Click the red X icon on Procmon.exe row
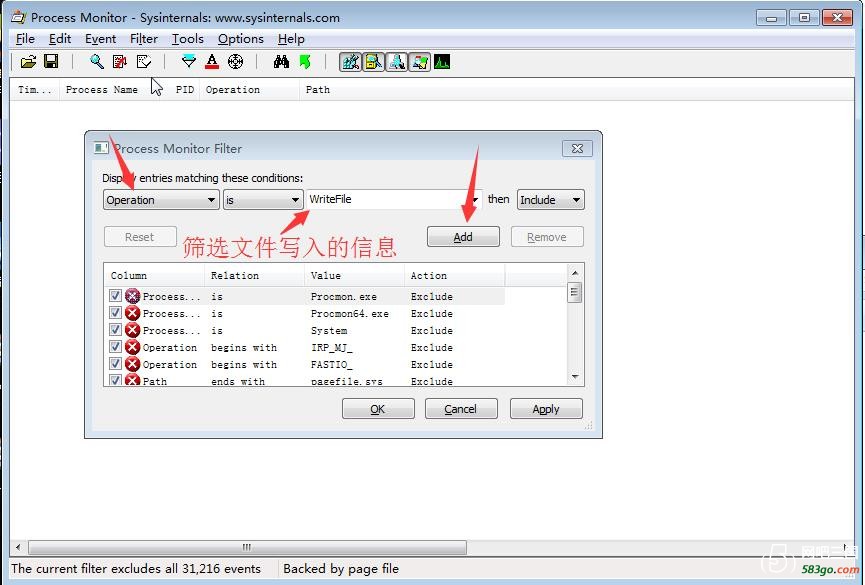This screenshot has width=865, height=585. (132, 296)
